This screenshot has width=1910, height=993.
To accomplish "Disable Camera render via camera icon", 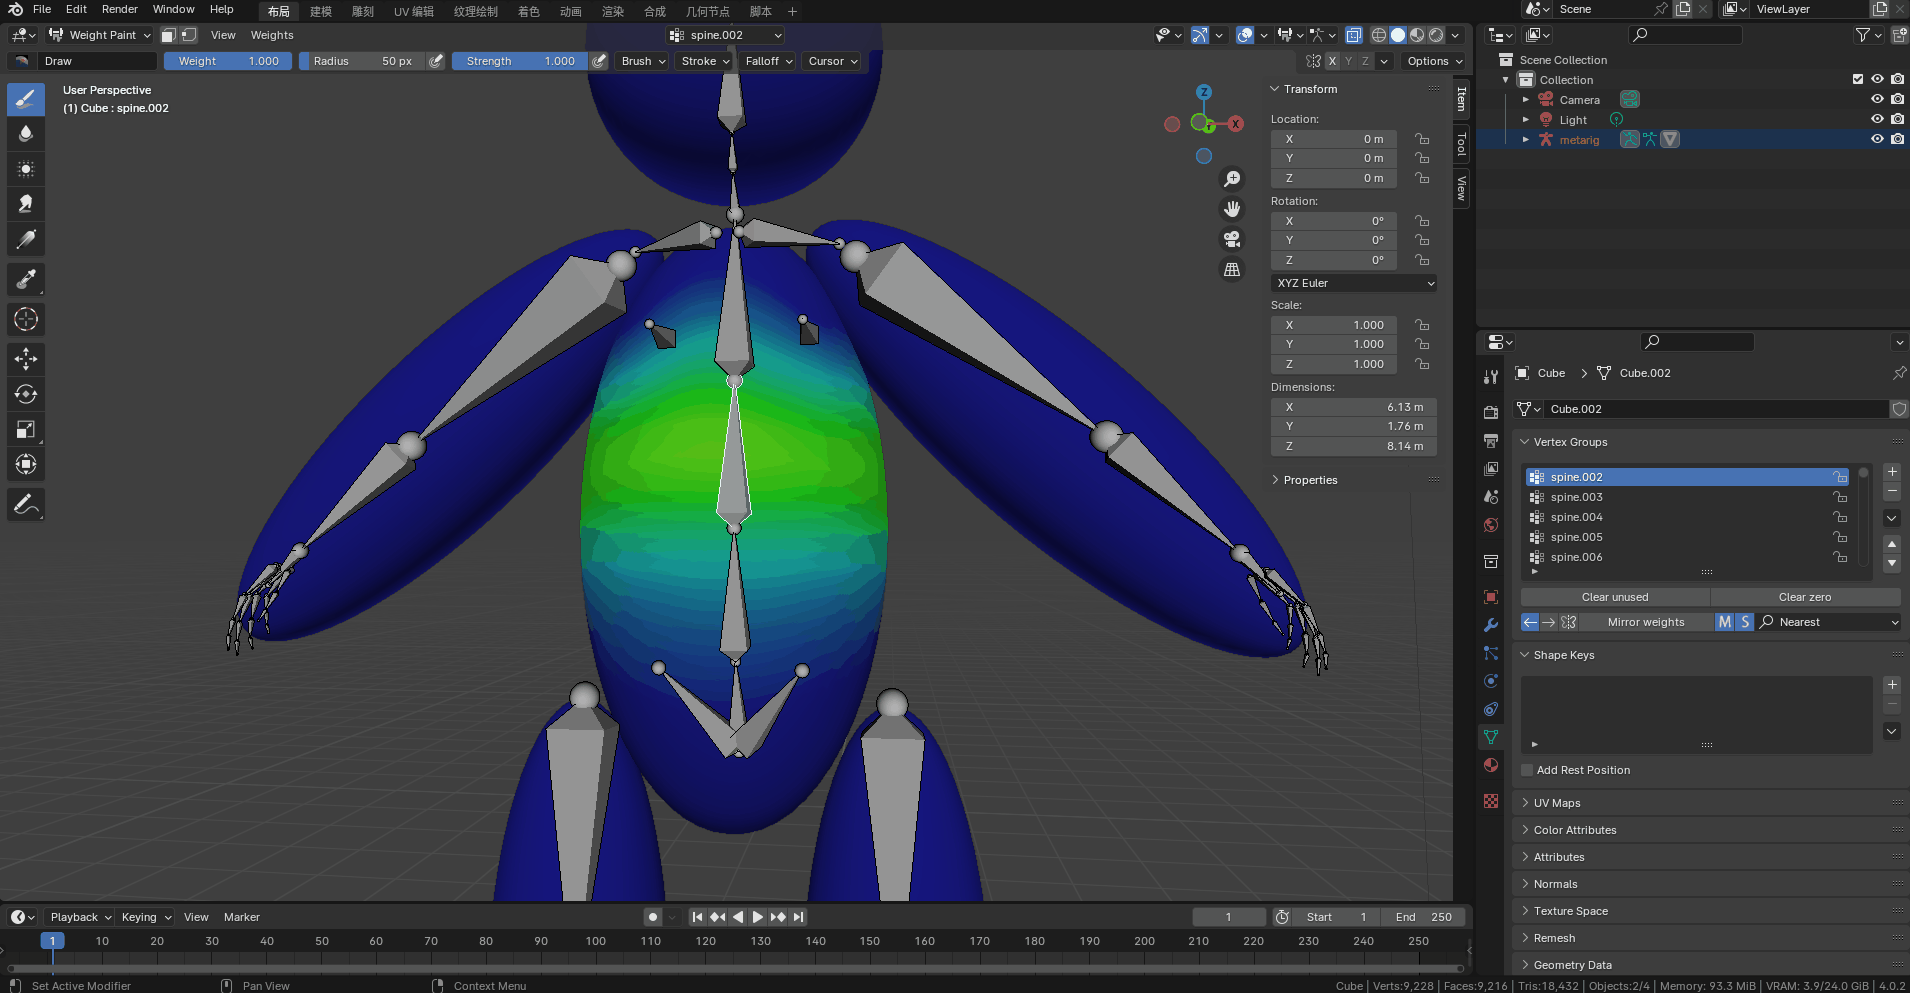I will click(x=1897, y=99).
